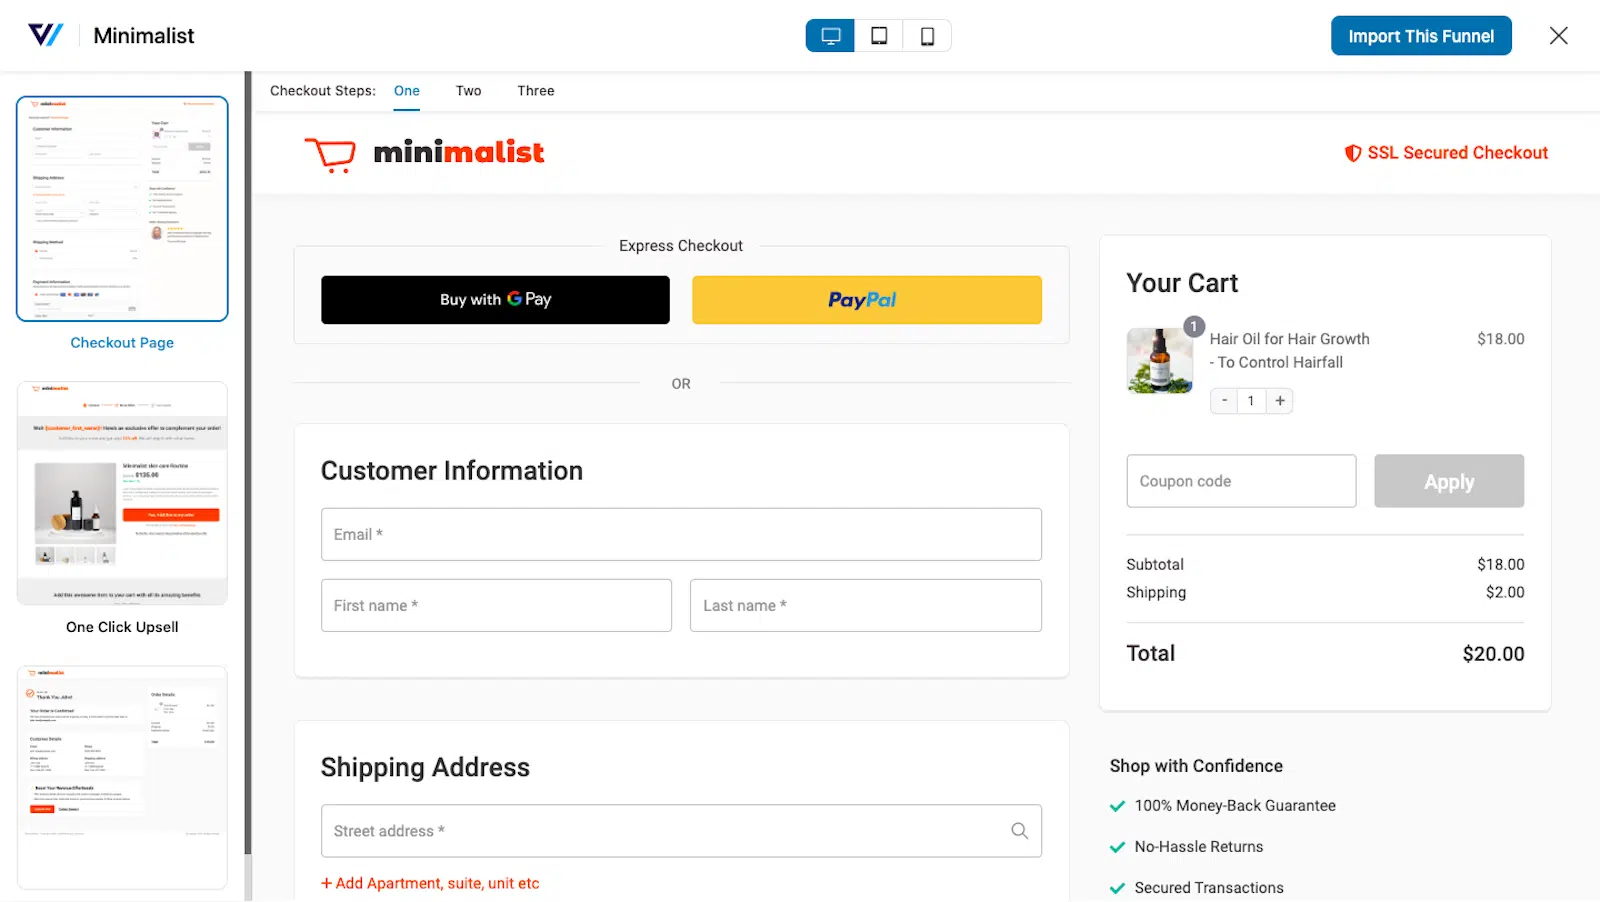The image size is (1600, 902).
Task: Click Buy with G Pay button
Action: pyautogui.click(x=495, y=300)
